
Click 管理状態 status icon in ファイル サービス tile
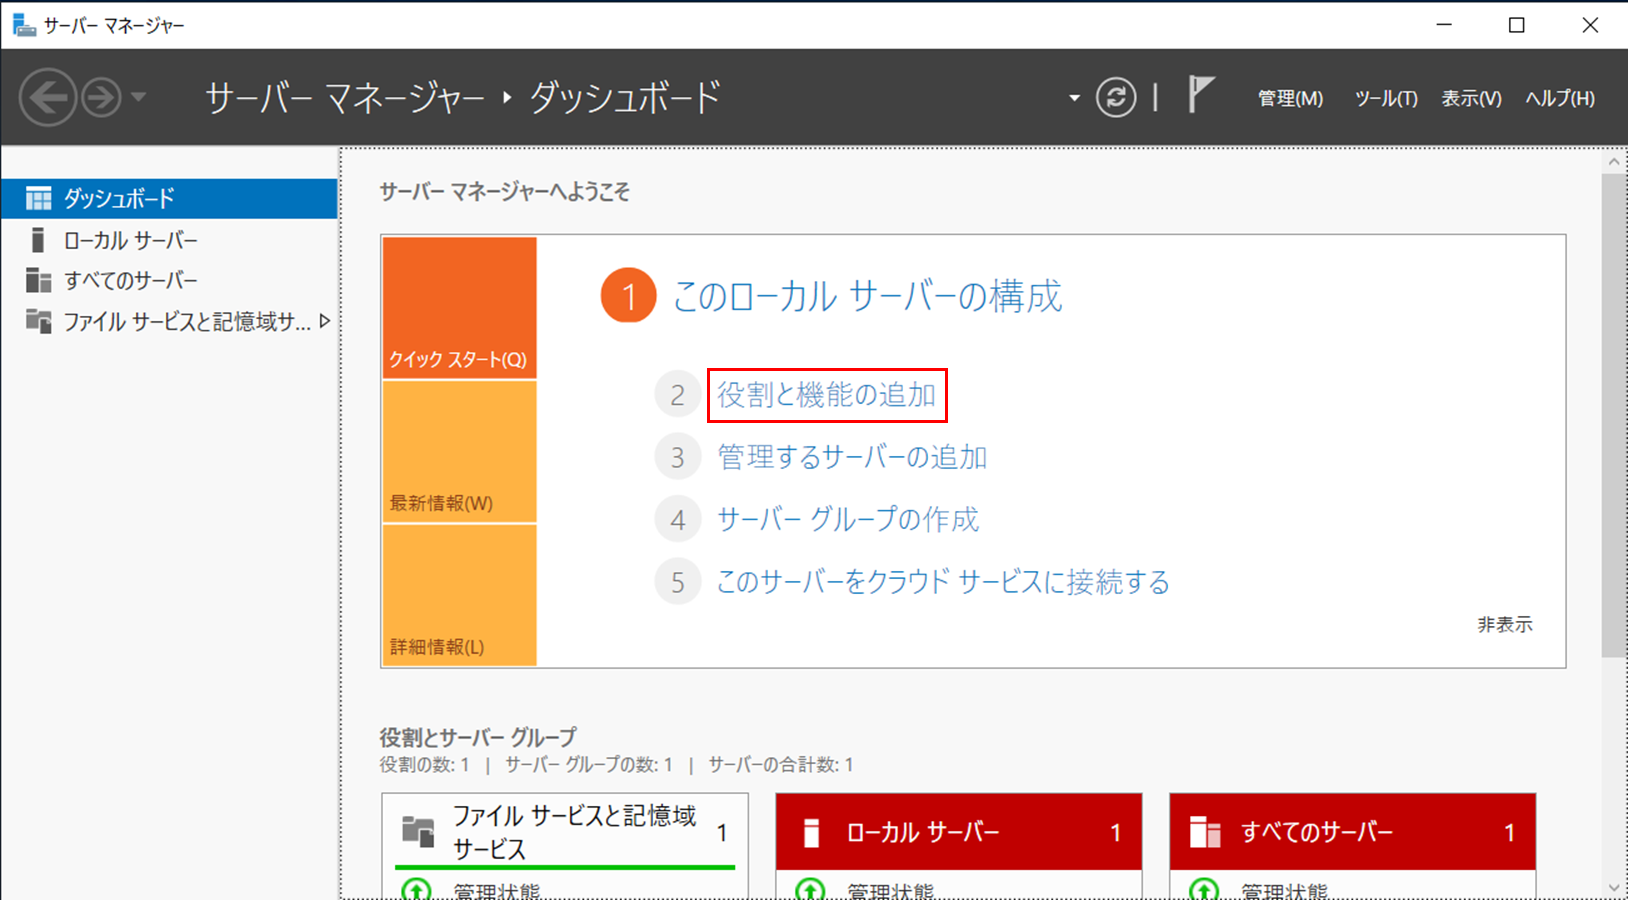pyautogui.click(x=416, y=889)
